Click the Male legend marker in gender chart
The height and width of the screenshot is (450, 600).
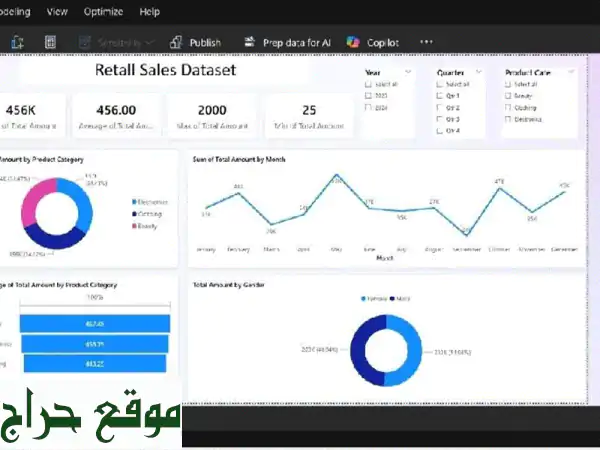[392, 298]
